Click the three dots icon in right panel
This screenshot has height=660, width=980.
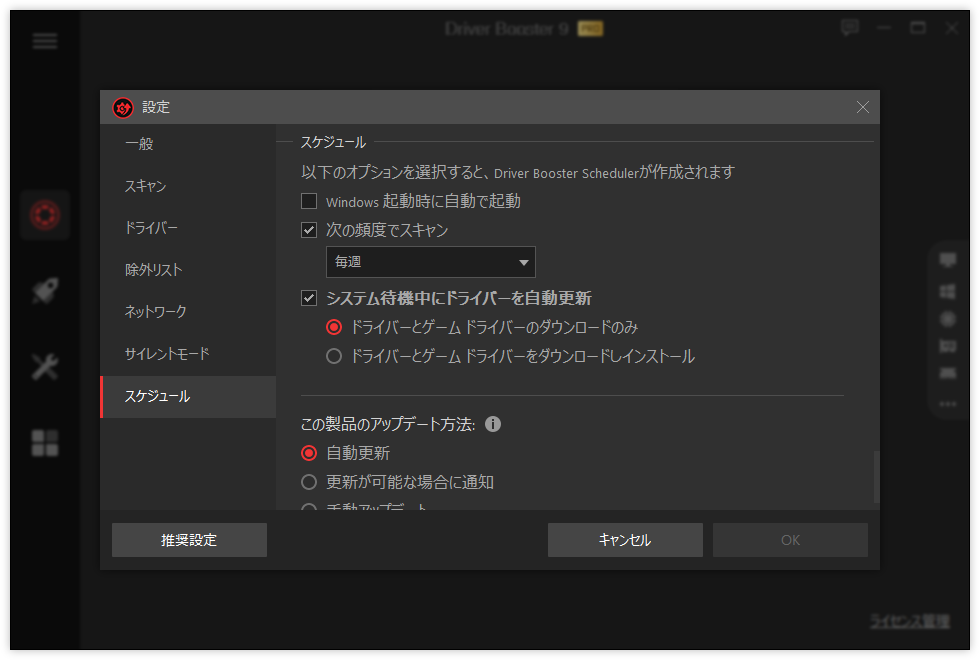pyautogui.click(x=948, y=404)
